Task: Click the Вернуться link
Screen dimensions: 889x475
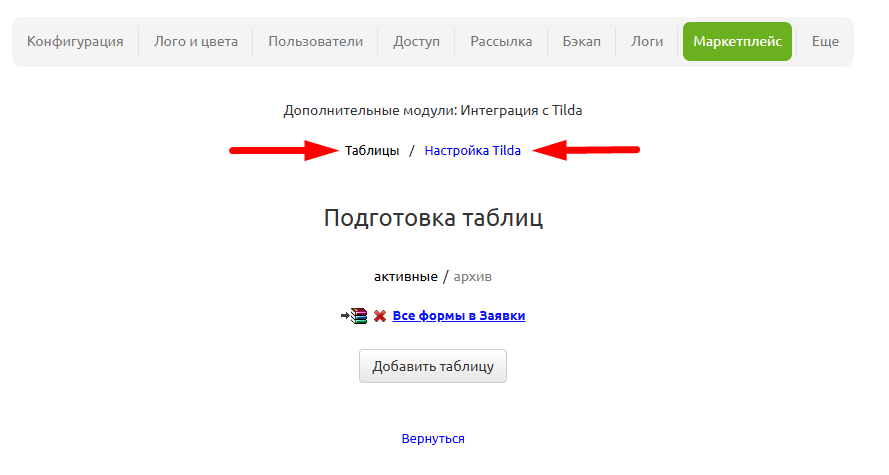Action: pos(433,439)
